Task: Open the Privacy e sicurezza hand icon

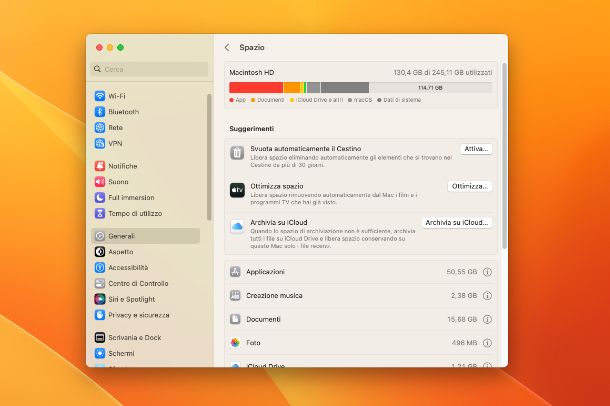Action: pos(100,315)
